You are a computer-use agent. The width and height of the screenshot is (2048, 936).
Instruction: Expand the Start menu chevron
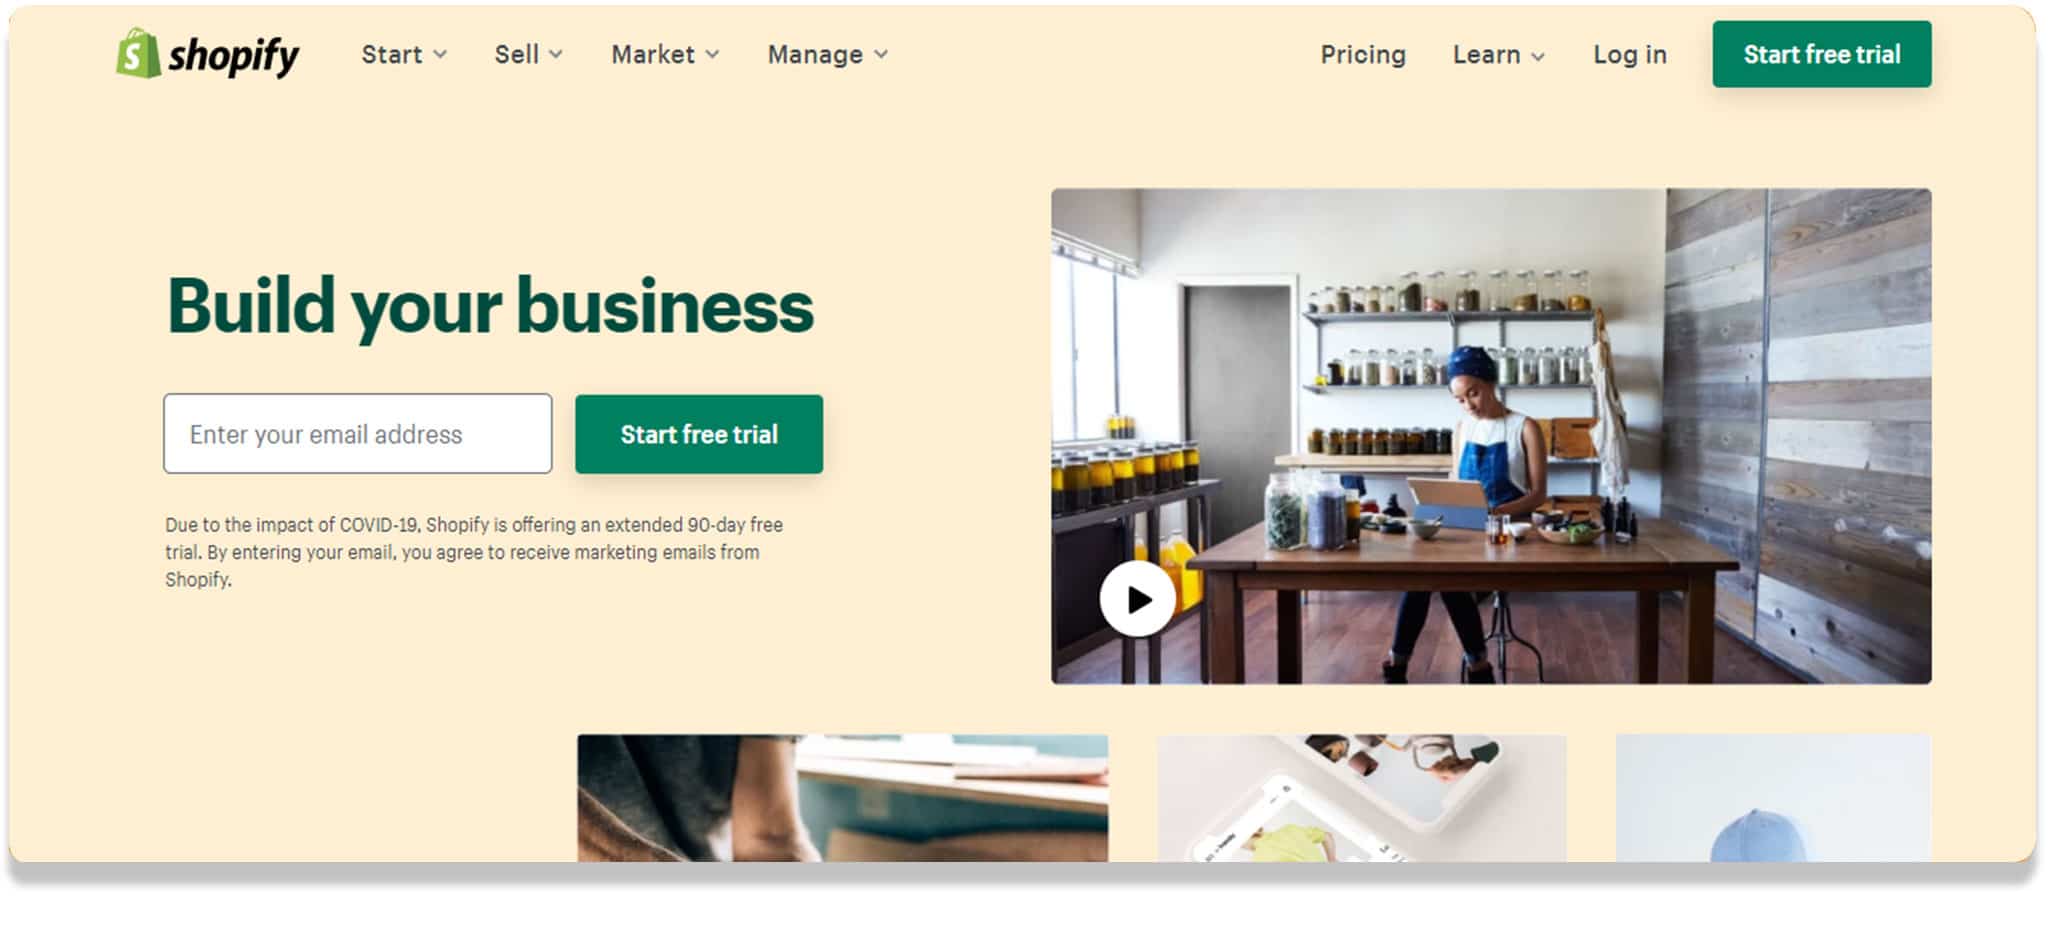tap(440, 55)
